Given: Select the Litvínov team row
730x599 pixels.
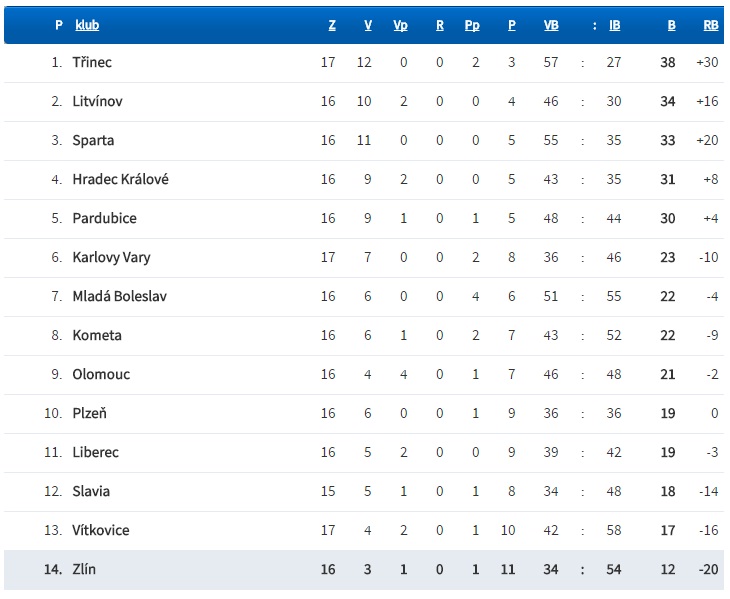Looking at the screenshot, I should (364, 102).
